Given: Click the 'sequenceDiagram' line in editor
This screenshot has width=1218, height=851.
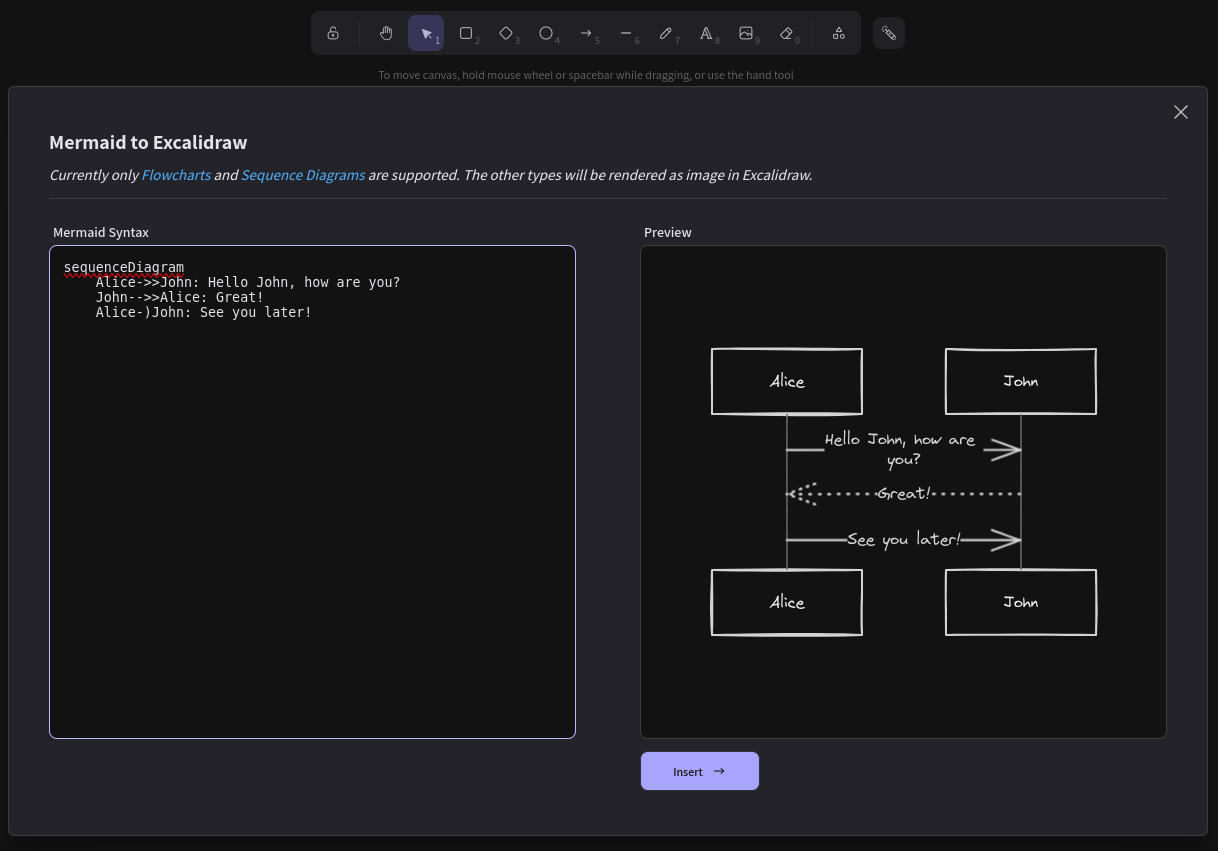Looking at the screenshot, I should [124, 268].
